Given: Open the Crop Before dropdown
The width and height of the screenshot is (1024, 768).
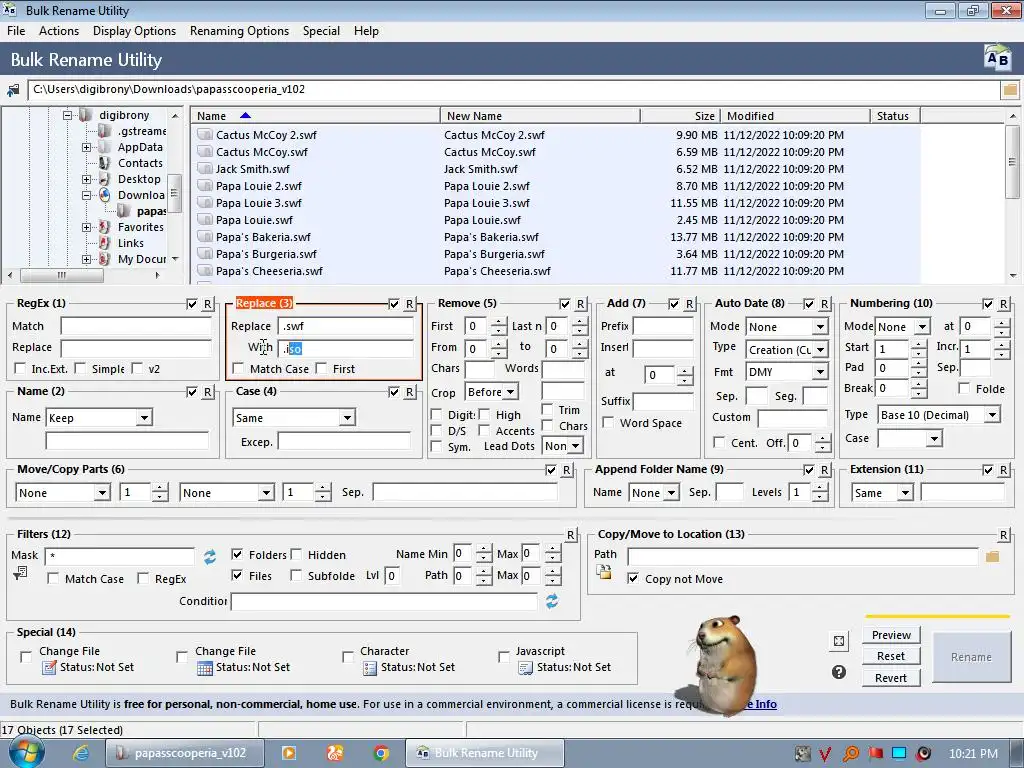Looking at the screenshot, I should pyautogui.click(x=511, y=392).
